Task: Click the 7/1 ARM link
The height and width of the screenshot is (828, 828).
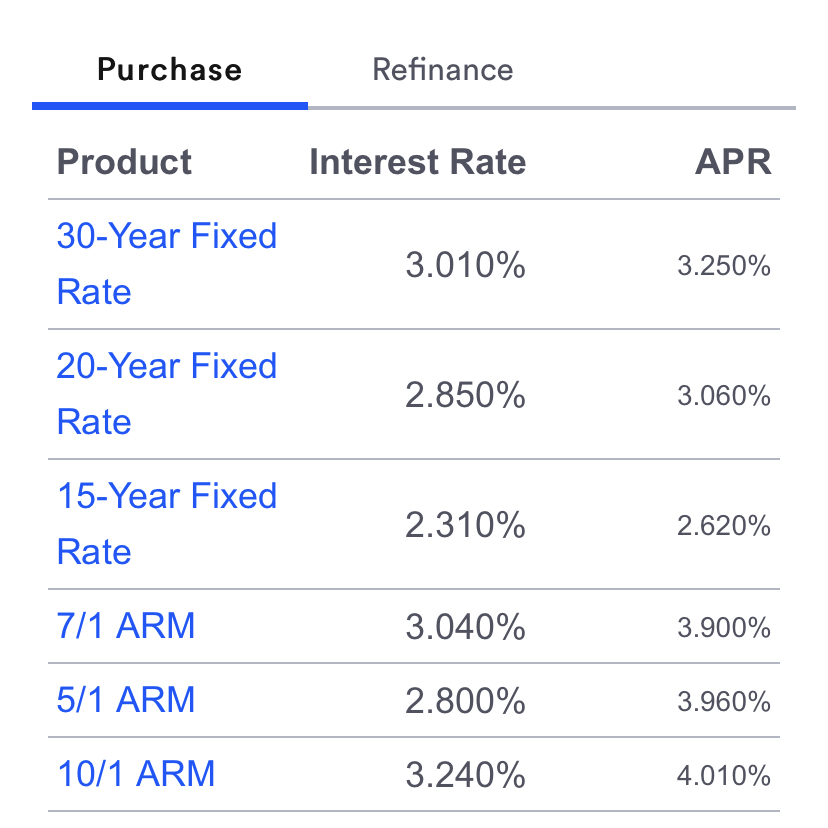Action: pos(123,625)
